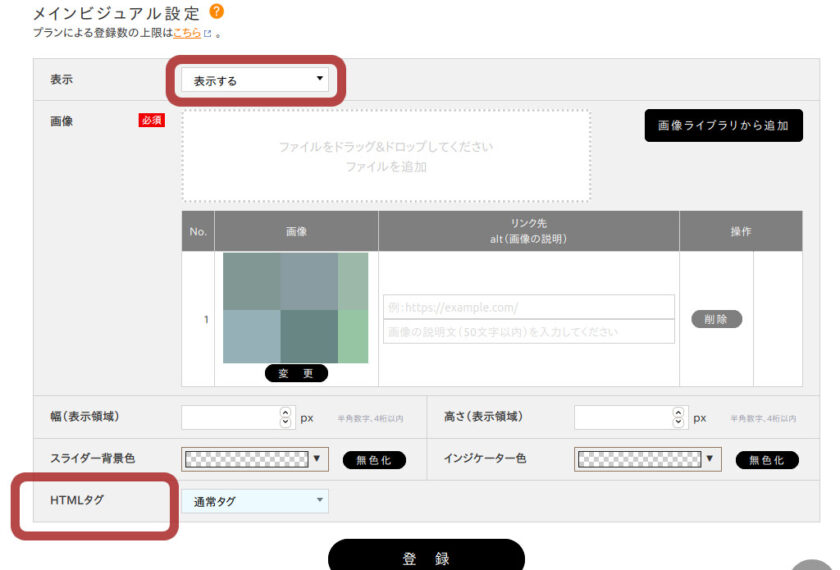
Task: Open the こちら plan limits link
Action: point(187,33)
